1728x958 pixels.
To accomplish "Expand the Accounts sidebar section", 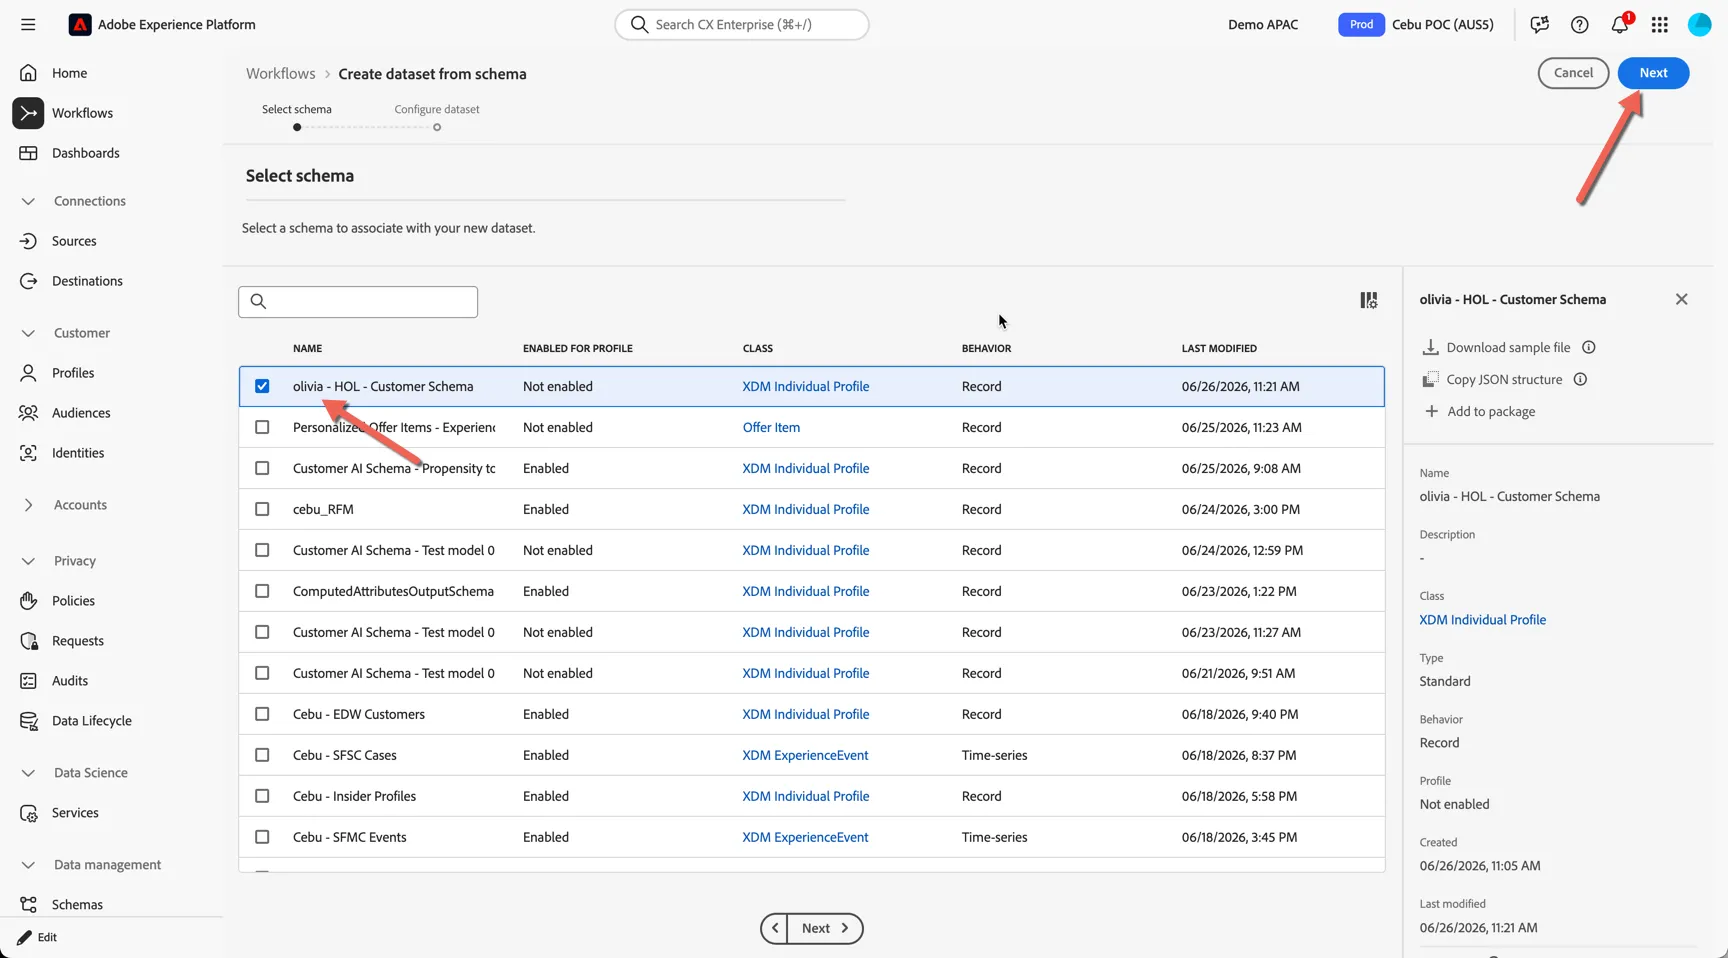I will [28, 505].
